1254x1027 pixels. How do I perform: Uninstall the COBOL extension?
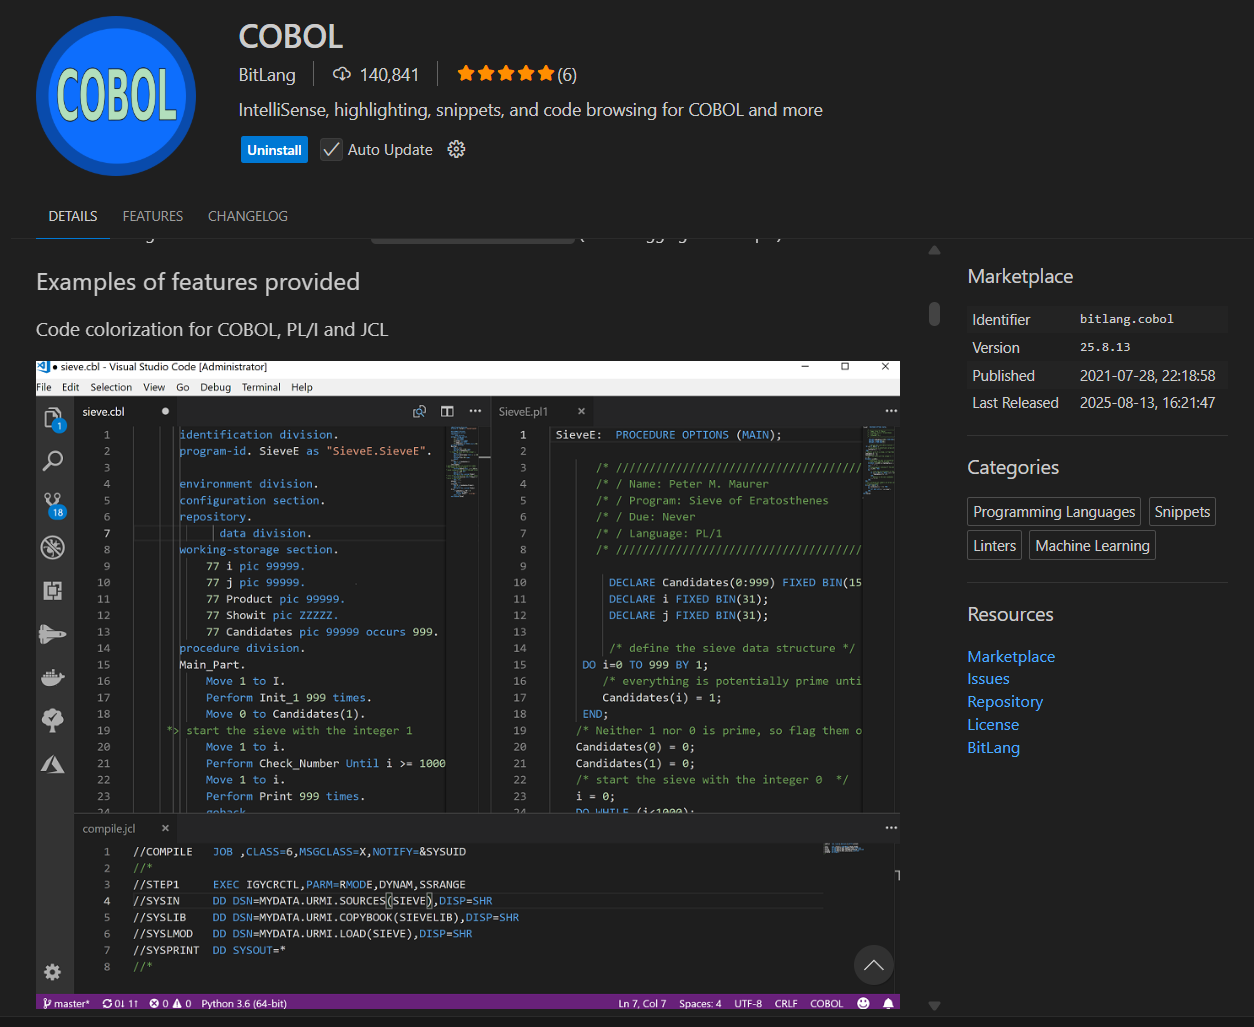(x=274, y=149)
